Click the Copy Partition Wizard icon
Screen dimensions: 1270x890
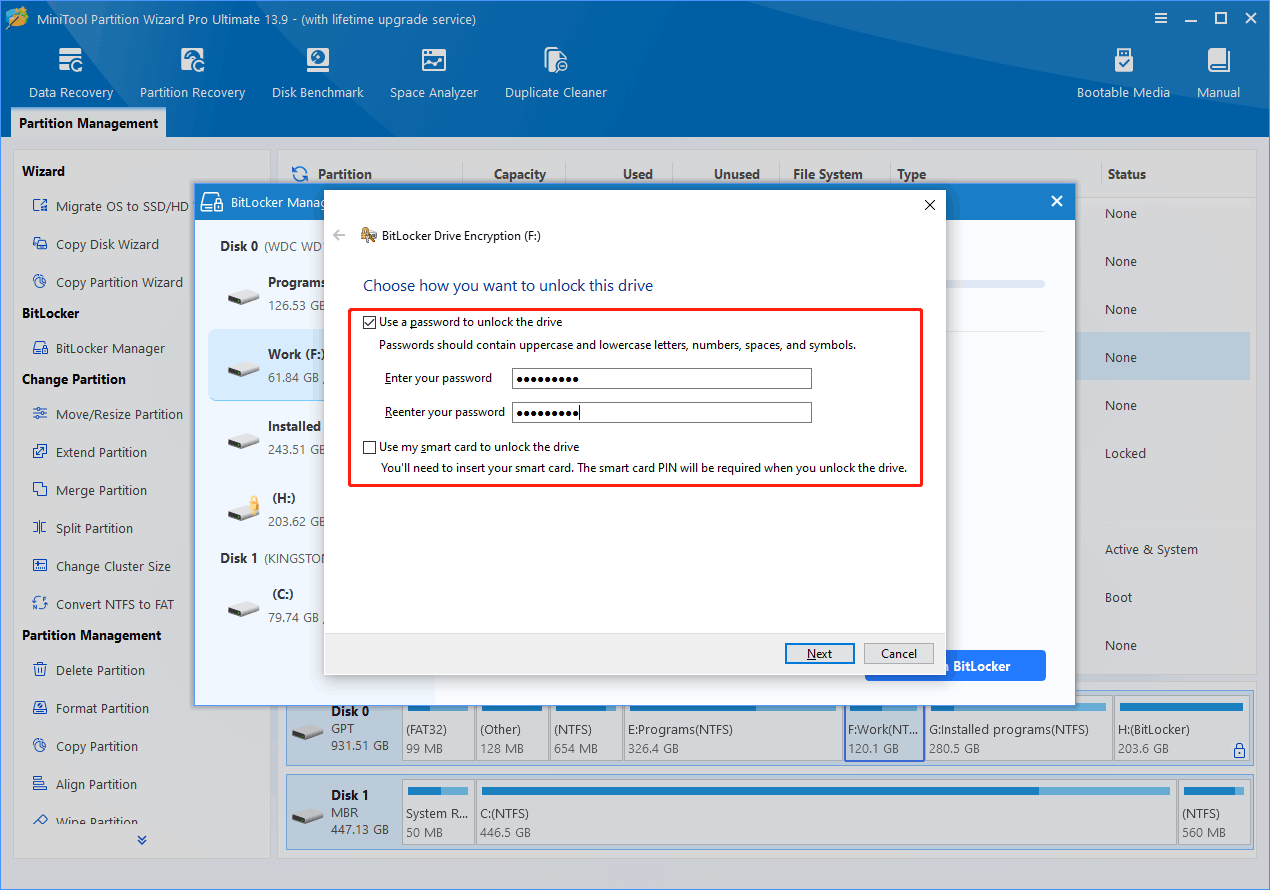(x=40, y=282)
